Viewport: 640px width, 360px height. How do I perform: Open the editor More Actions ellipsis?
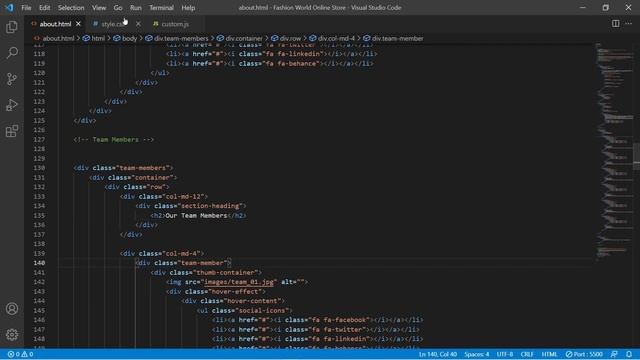point(629,24)
